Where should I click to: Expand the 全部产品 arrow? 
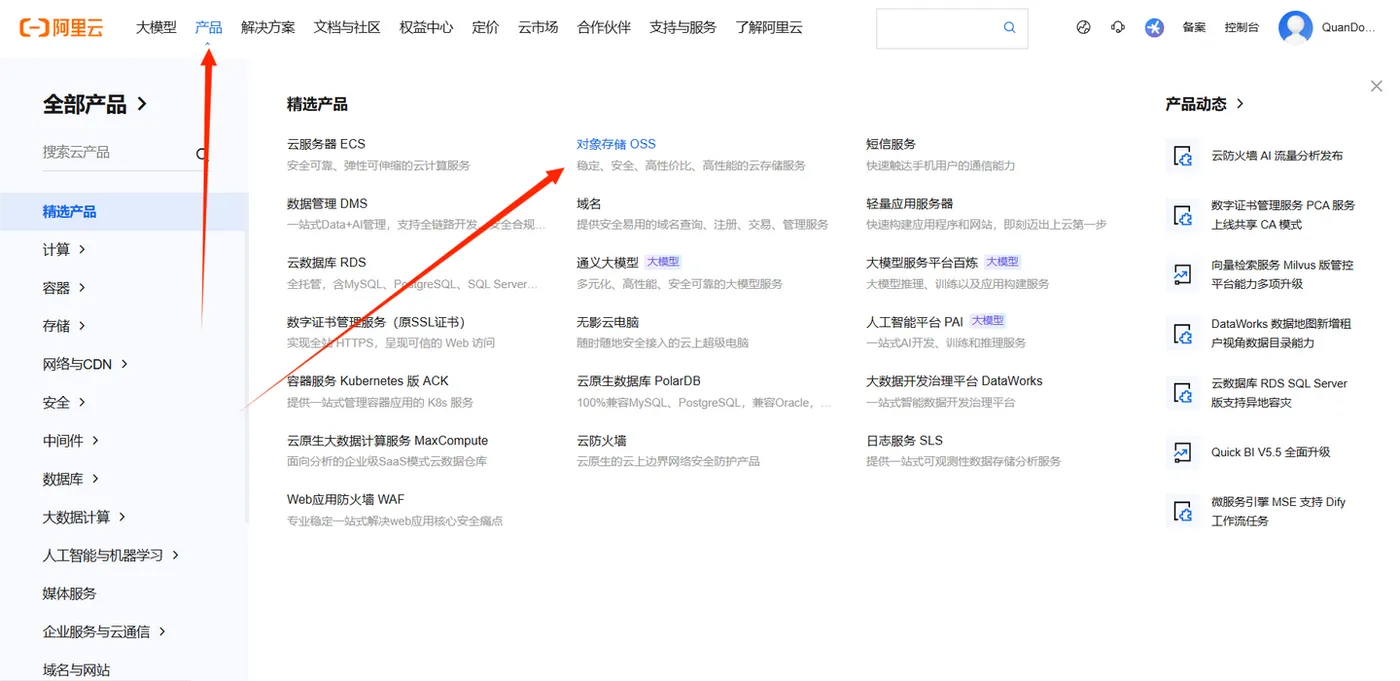point(142,103)
